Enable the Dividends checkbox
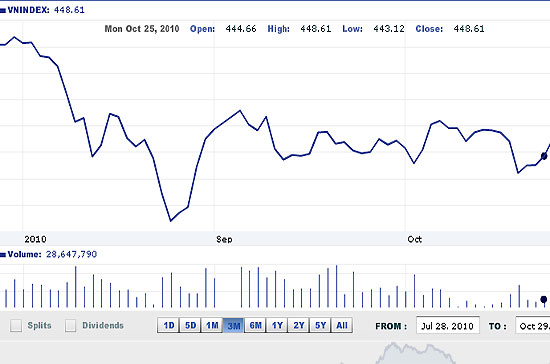Screen dimensions: 550x364 (x=71, y=325)
